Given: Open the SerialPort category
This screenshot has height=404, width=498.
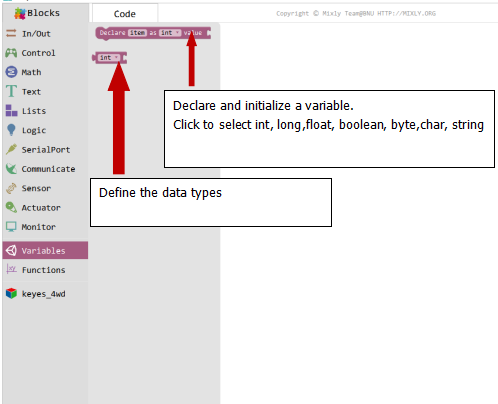Looking at the screenshot, I should pyautogui.click(x=45, y=150).
